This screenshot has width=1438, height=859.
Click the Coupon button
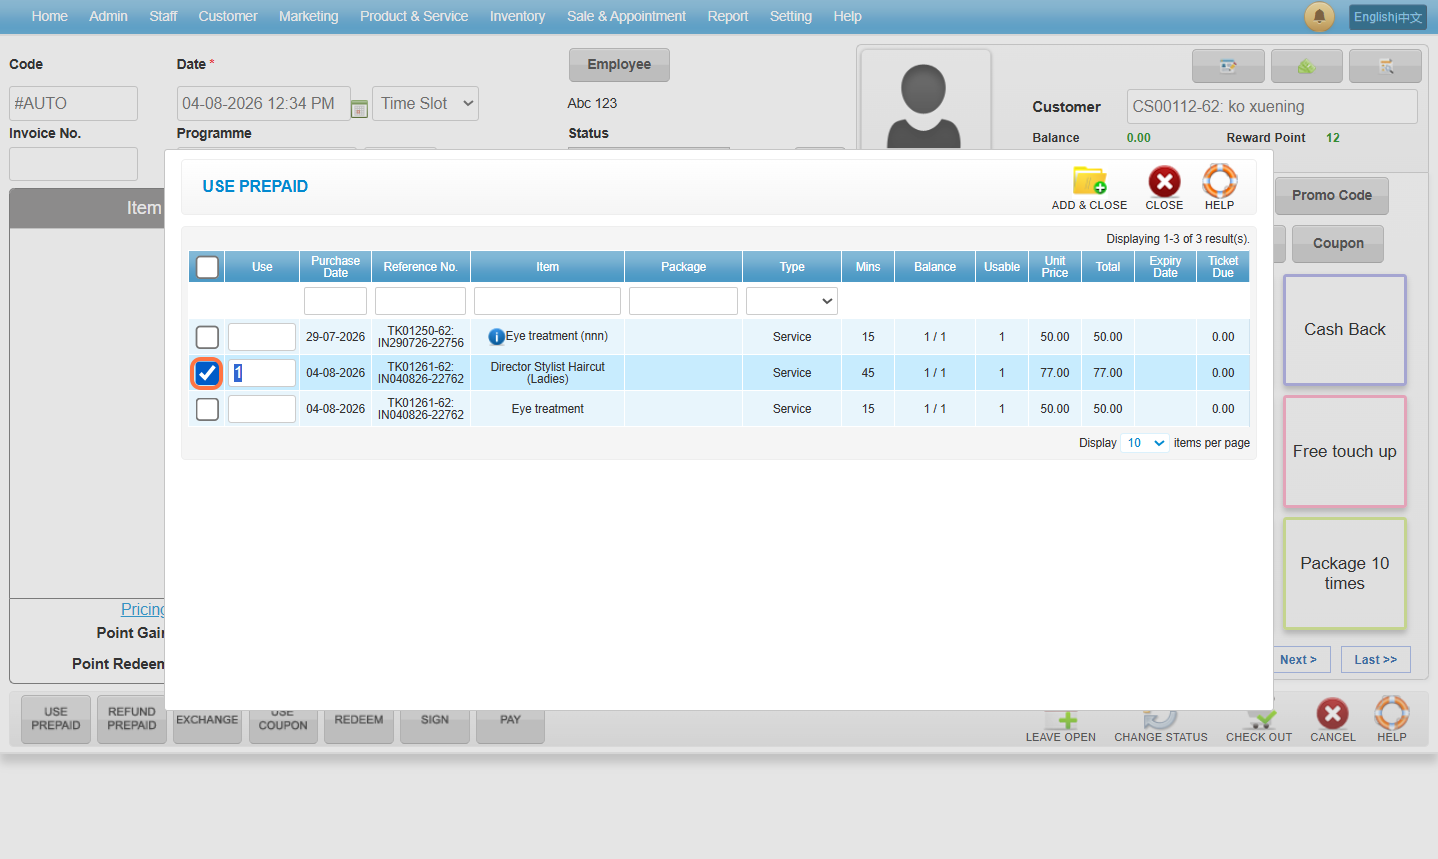tap(1338, 244)
